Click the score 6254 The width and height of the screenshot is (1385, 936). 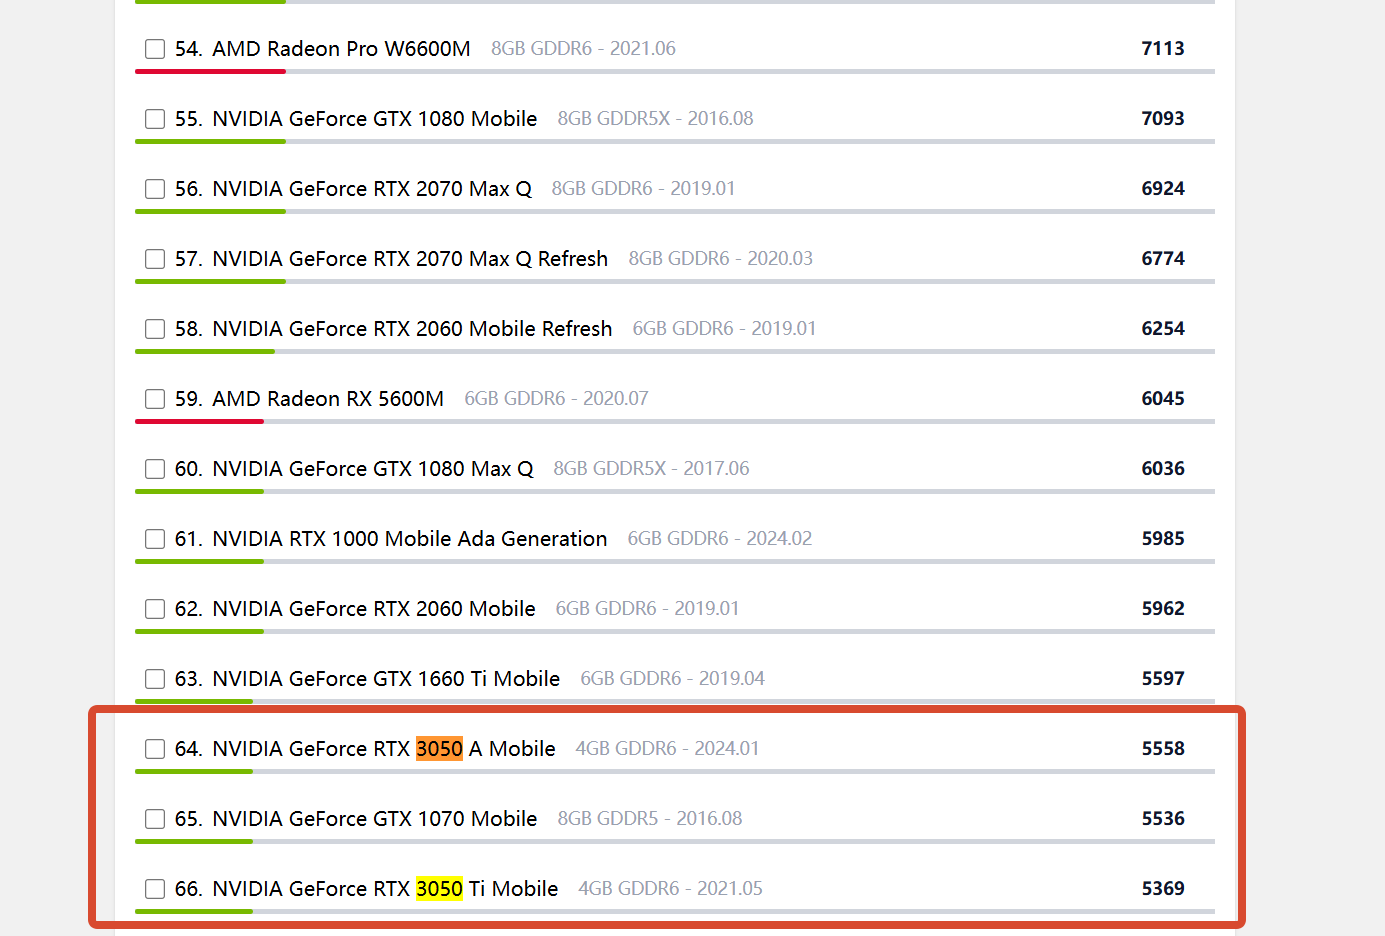coord(1163,329)
